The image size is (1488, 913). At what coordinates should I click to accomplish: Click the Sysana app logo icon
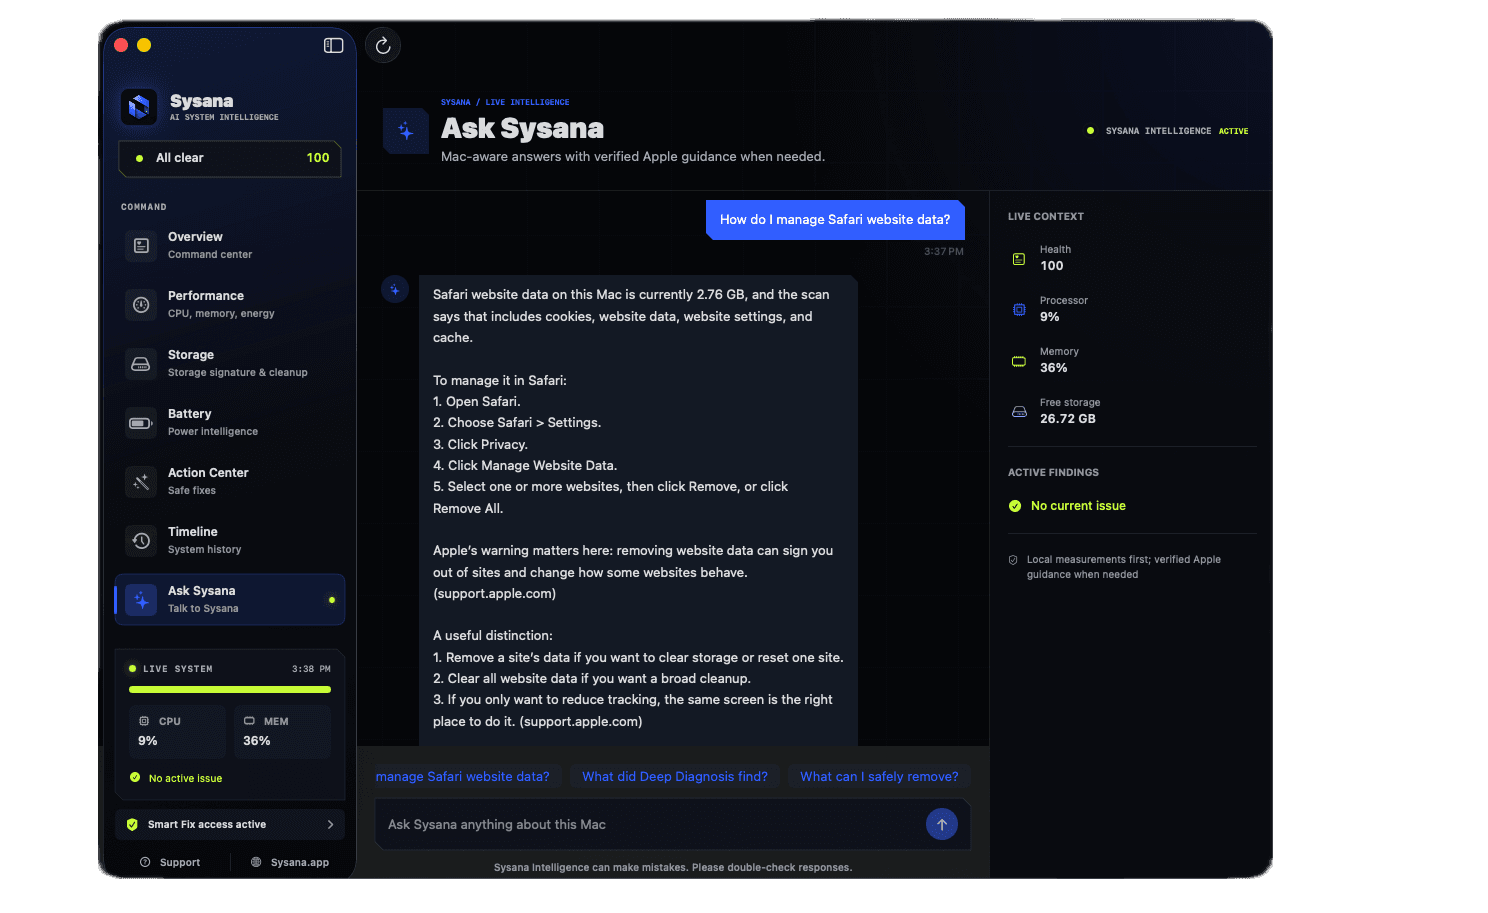pos(139,106)
